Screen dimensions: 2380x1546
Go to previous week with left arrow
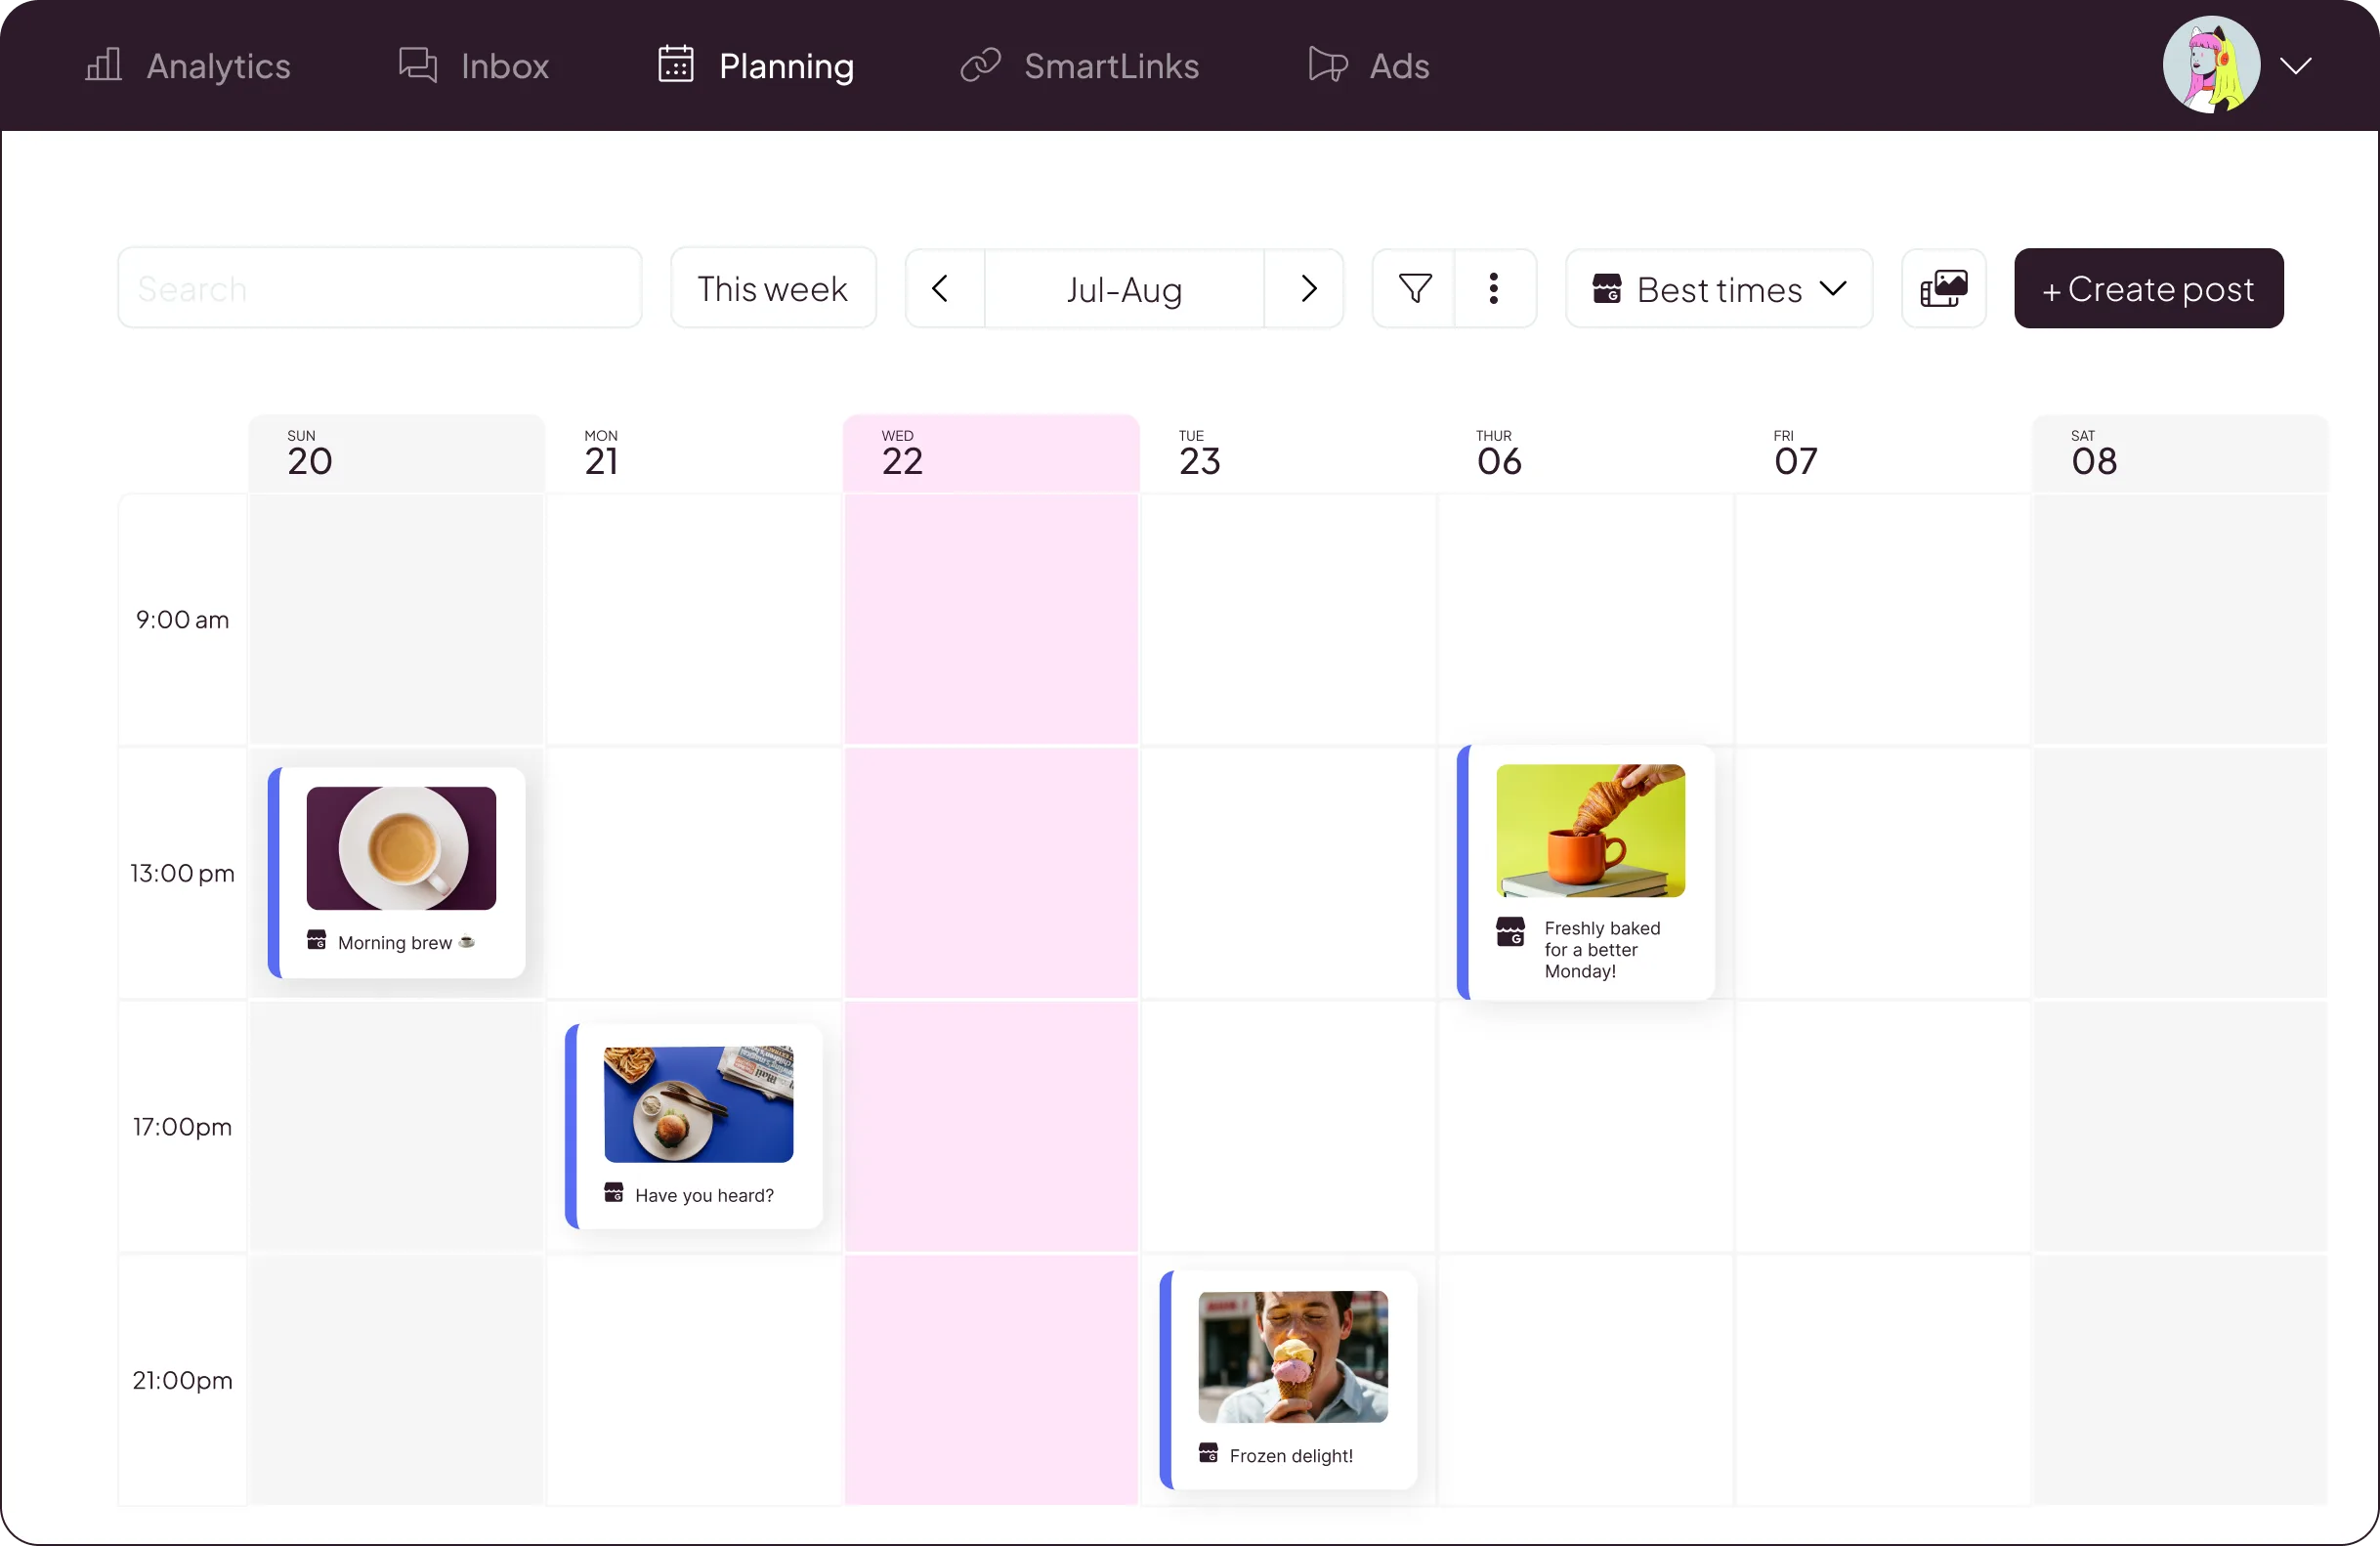click(x=940, y=289)
